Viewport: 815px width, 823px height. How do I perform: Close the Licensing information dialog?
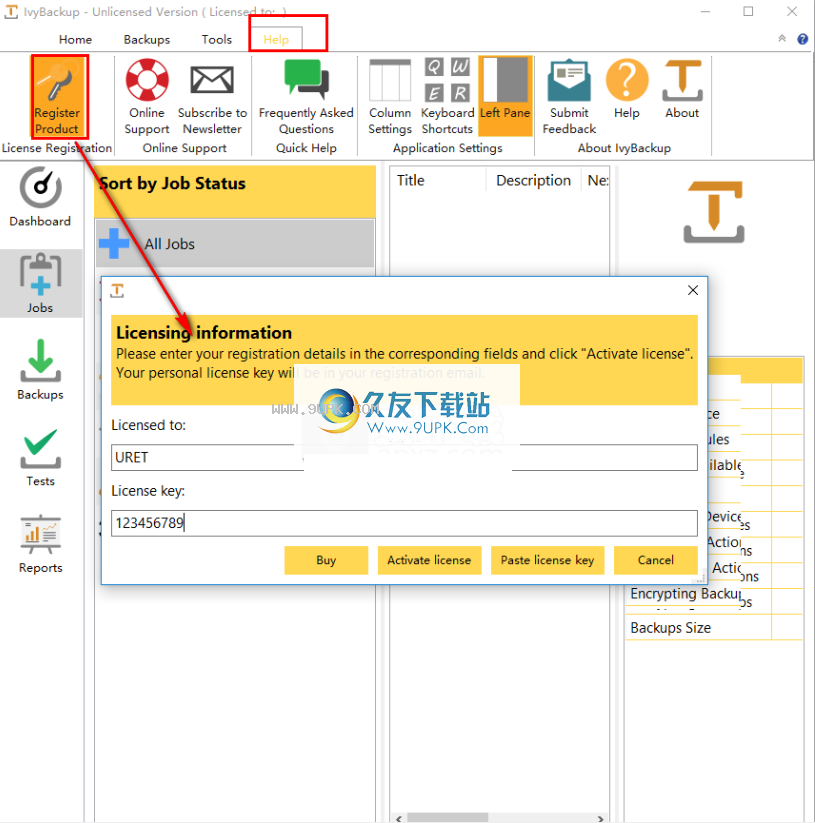click(x=693, y=290)
